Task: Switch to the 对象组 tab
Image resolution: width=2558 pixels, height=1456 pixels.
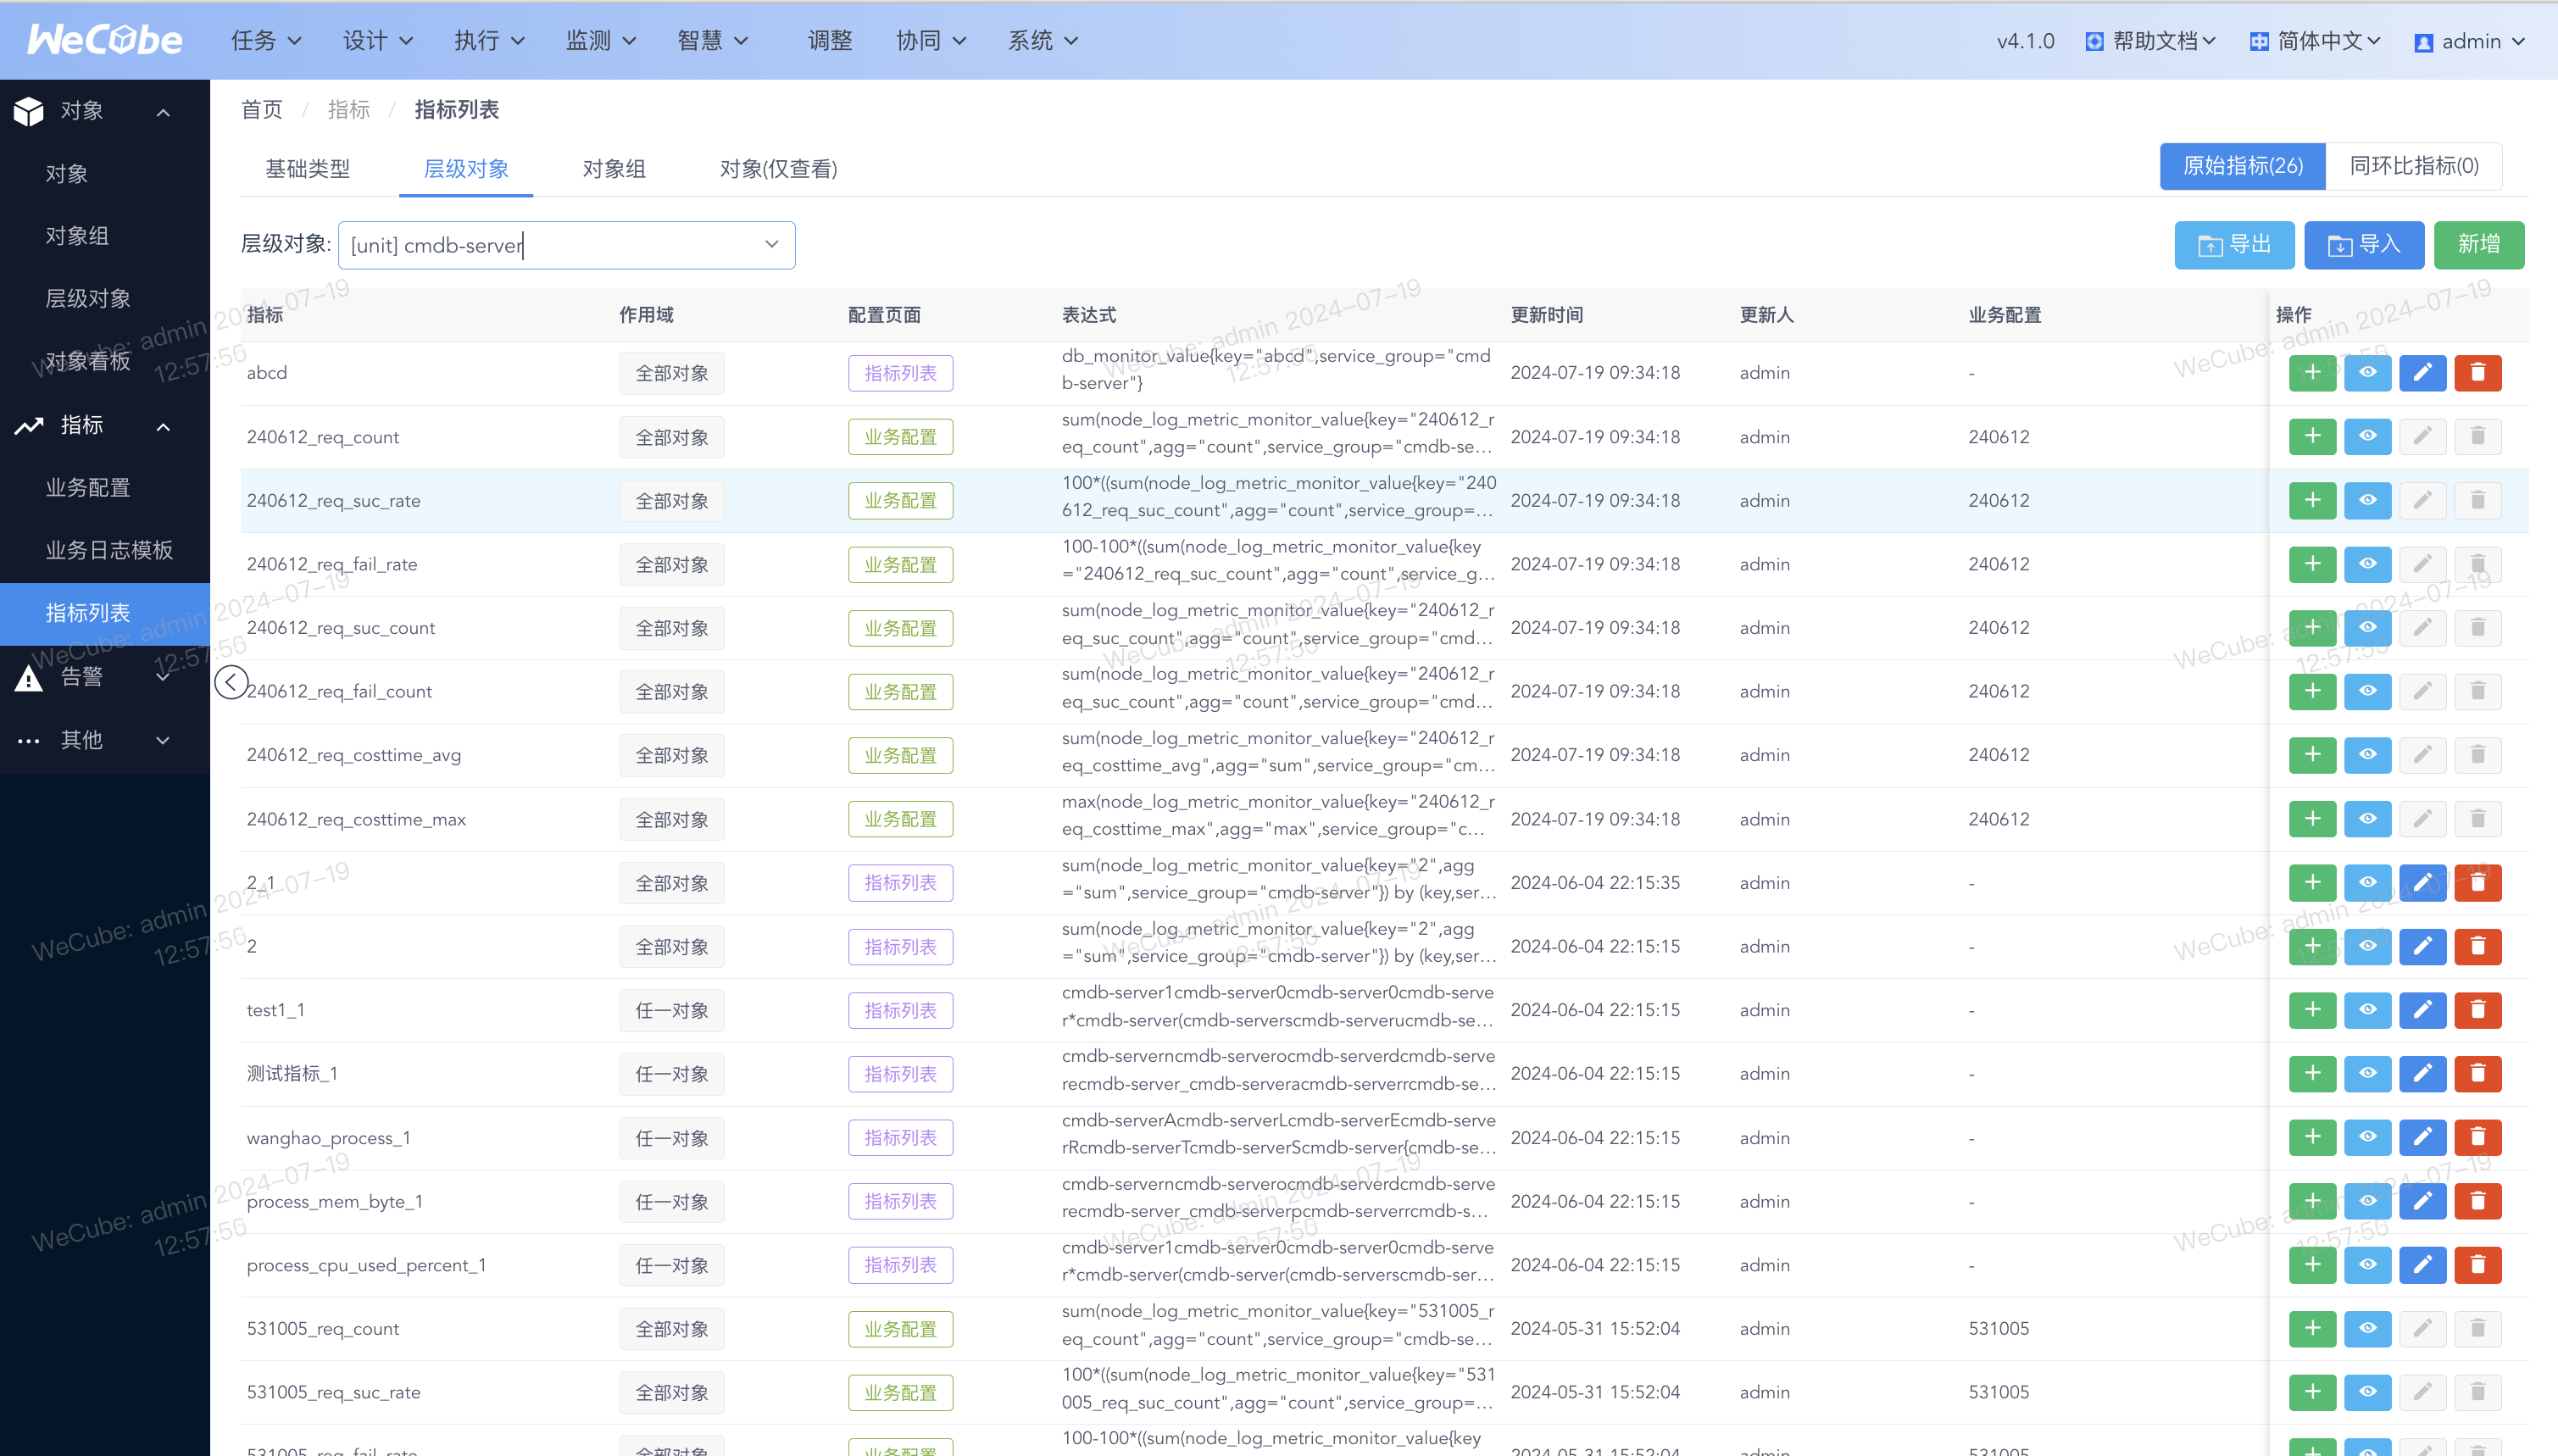Action: click(x=614, y=169)
